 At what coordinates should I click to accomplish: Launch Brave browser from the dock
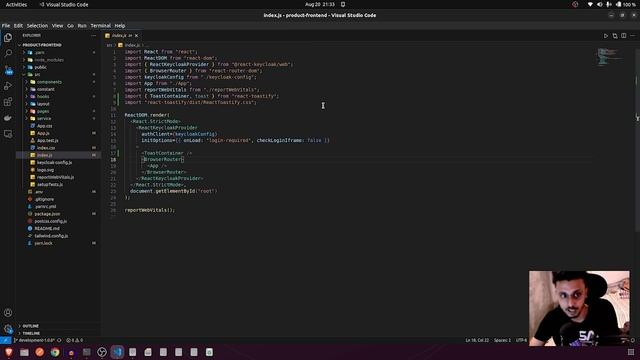click(9, 352)
